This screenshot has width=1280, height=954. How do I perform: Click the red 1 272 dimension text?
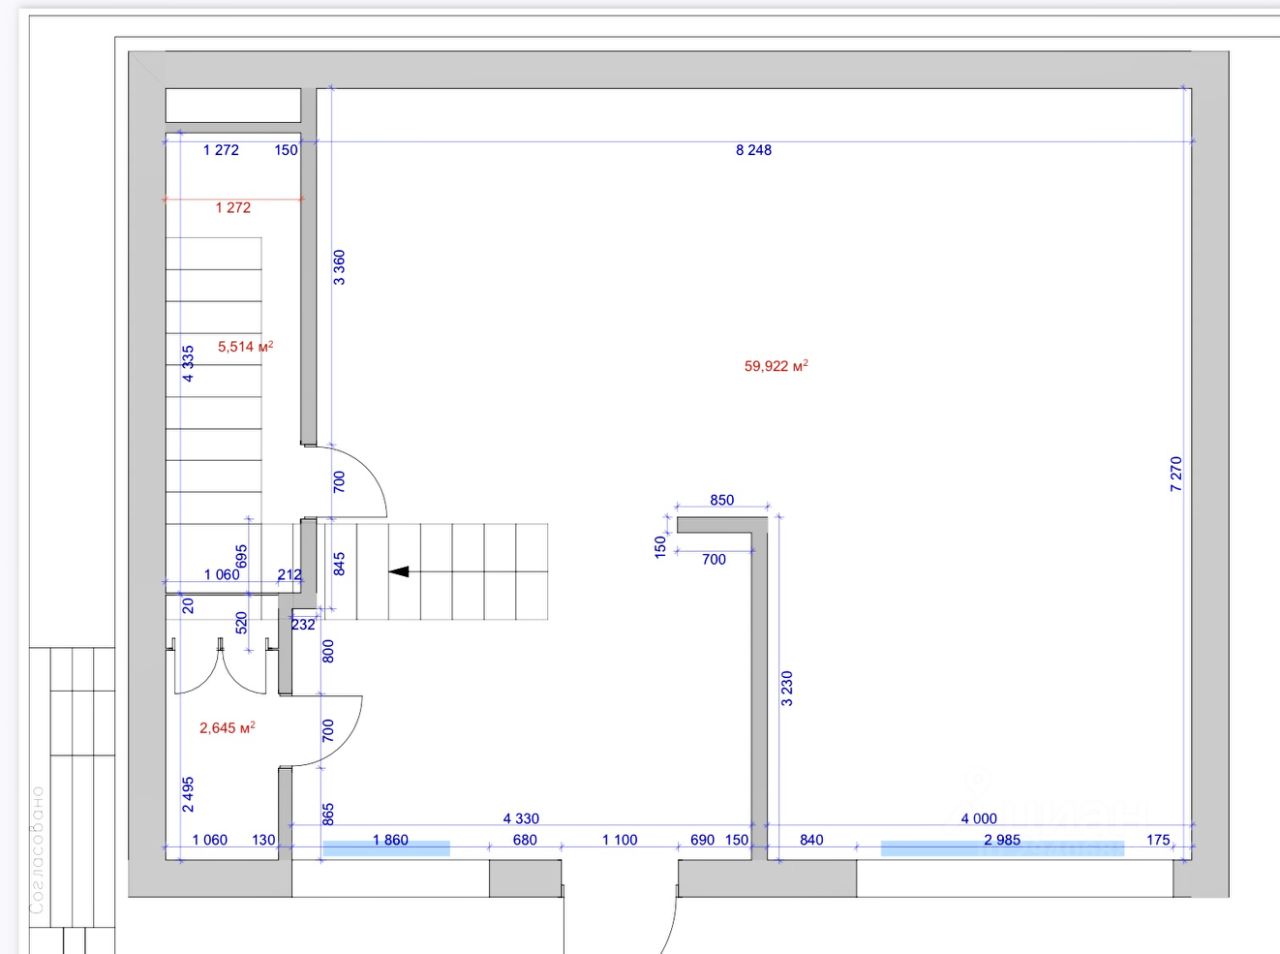point(233,208)
